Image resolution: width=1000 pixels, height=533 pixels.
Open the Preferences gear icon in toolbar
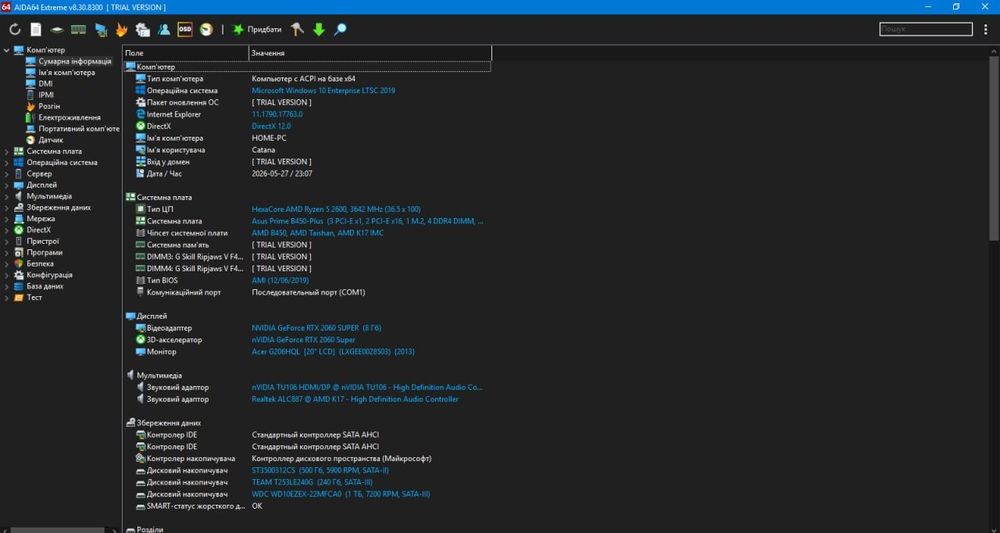143,29
